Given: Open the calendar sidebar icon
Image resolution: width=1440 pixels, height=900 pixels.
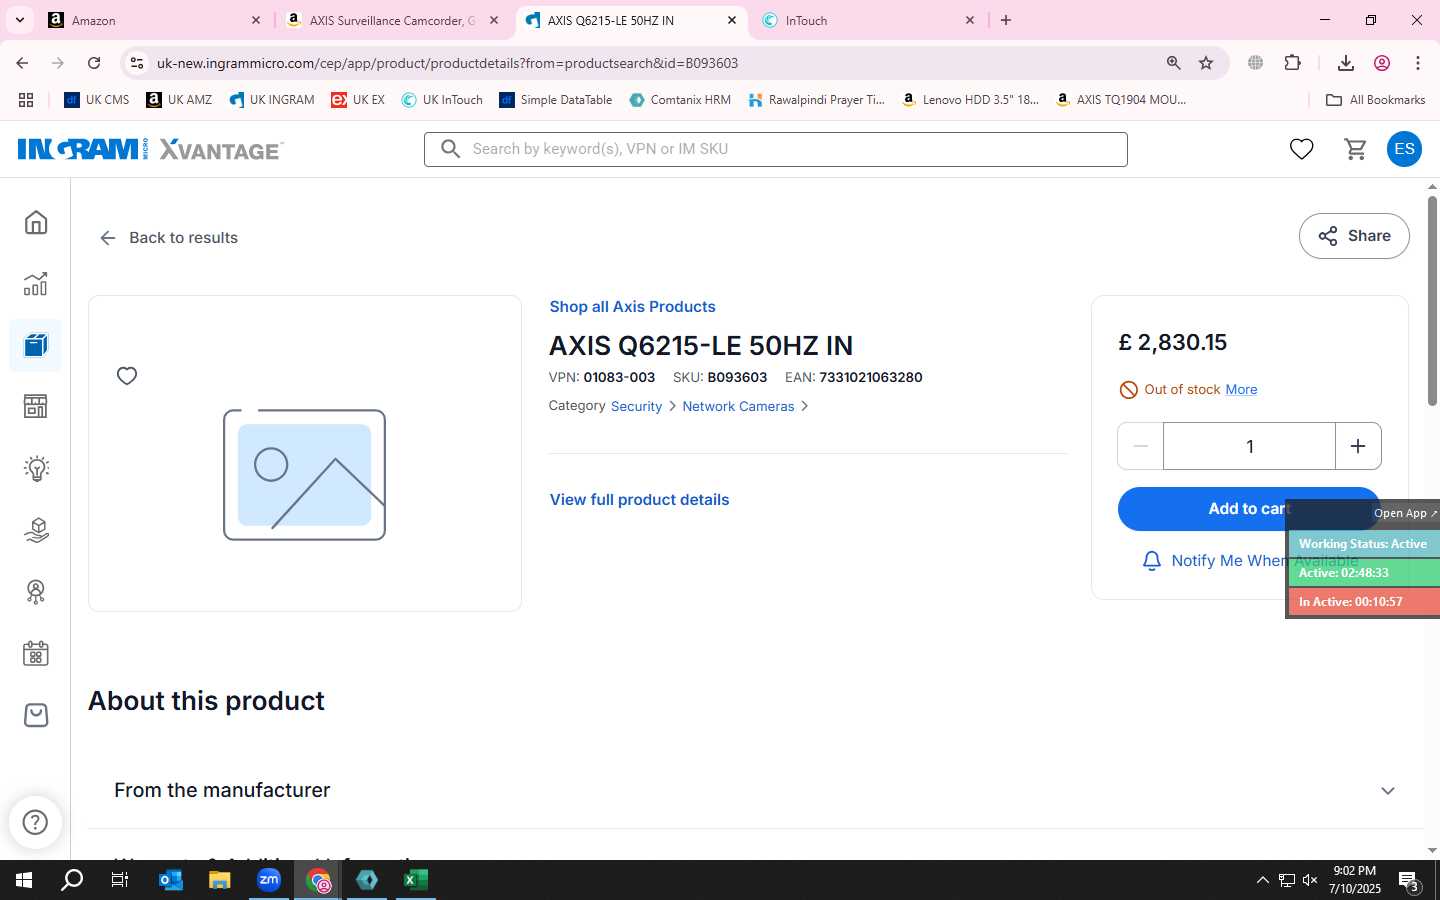Looking at the screenshot, I should click(x=36, y=654).
